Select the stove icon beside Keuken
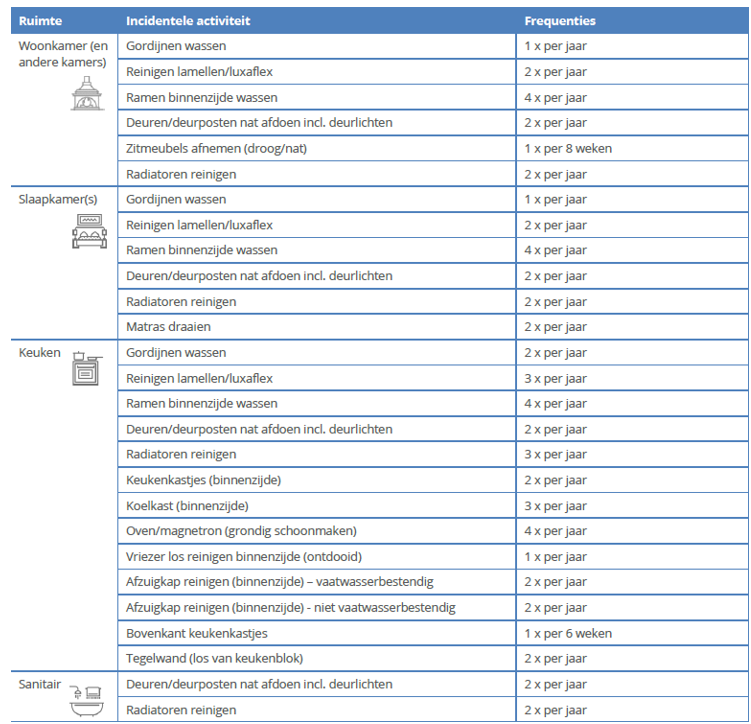 pyautogui.click(x=86, y=368)
